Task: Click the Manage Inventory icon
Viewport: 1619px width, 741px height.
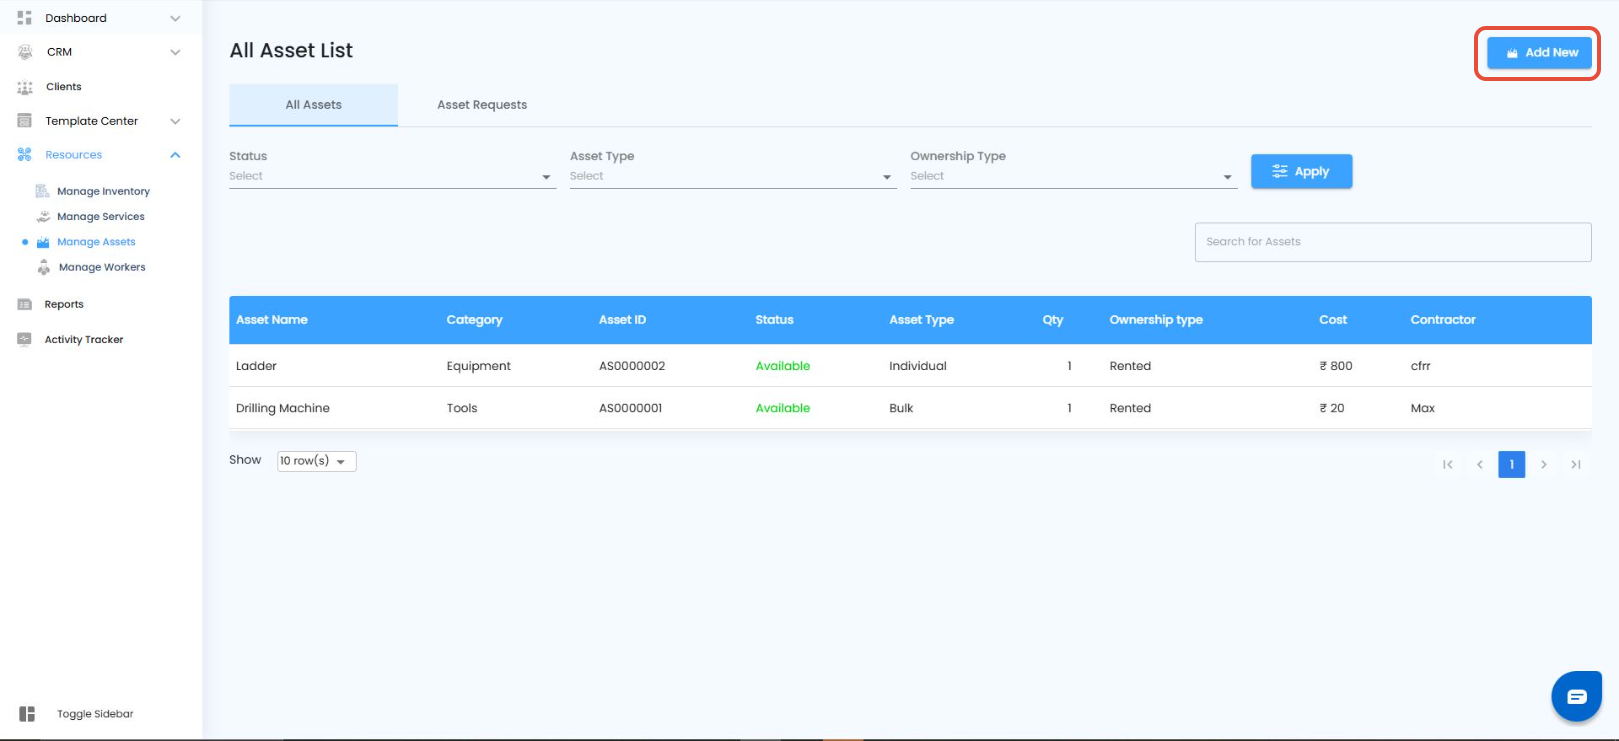Action: pyautogui.click(x=43, y=191)
